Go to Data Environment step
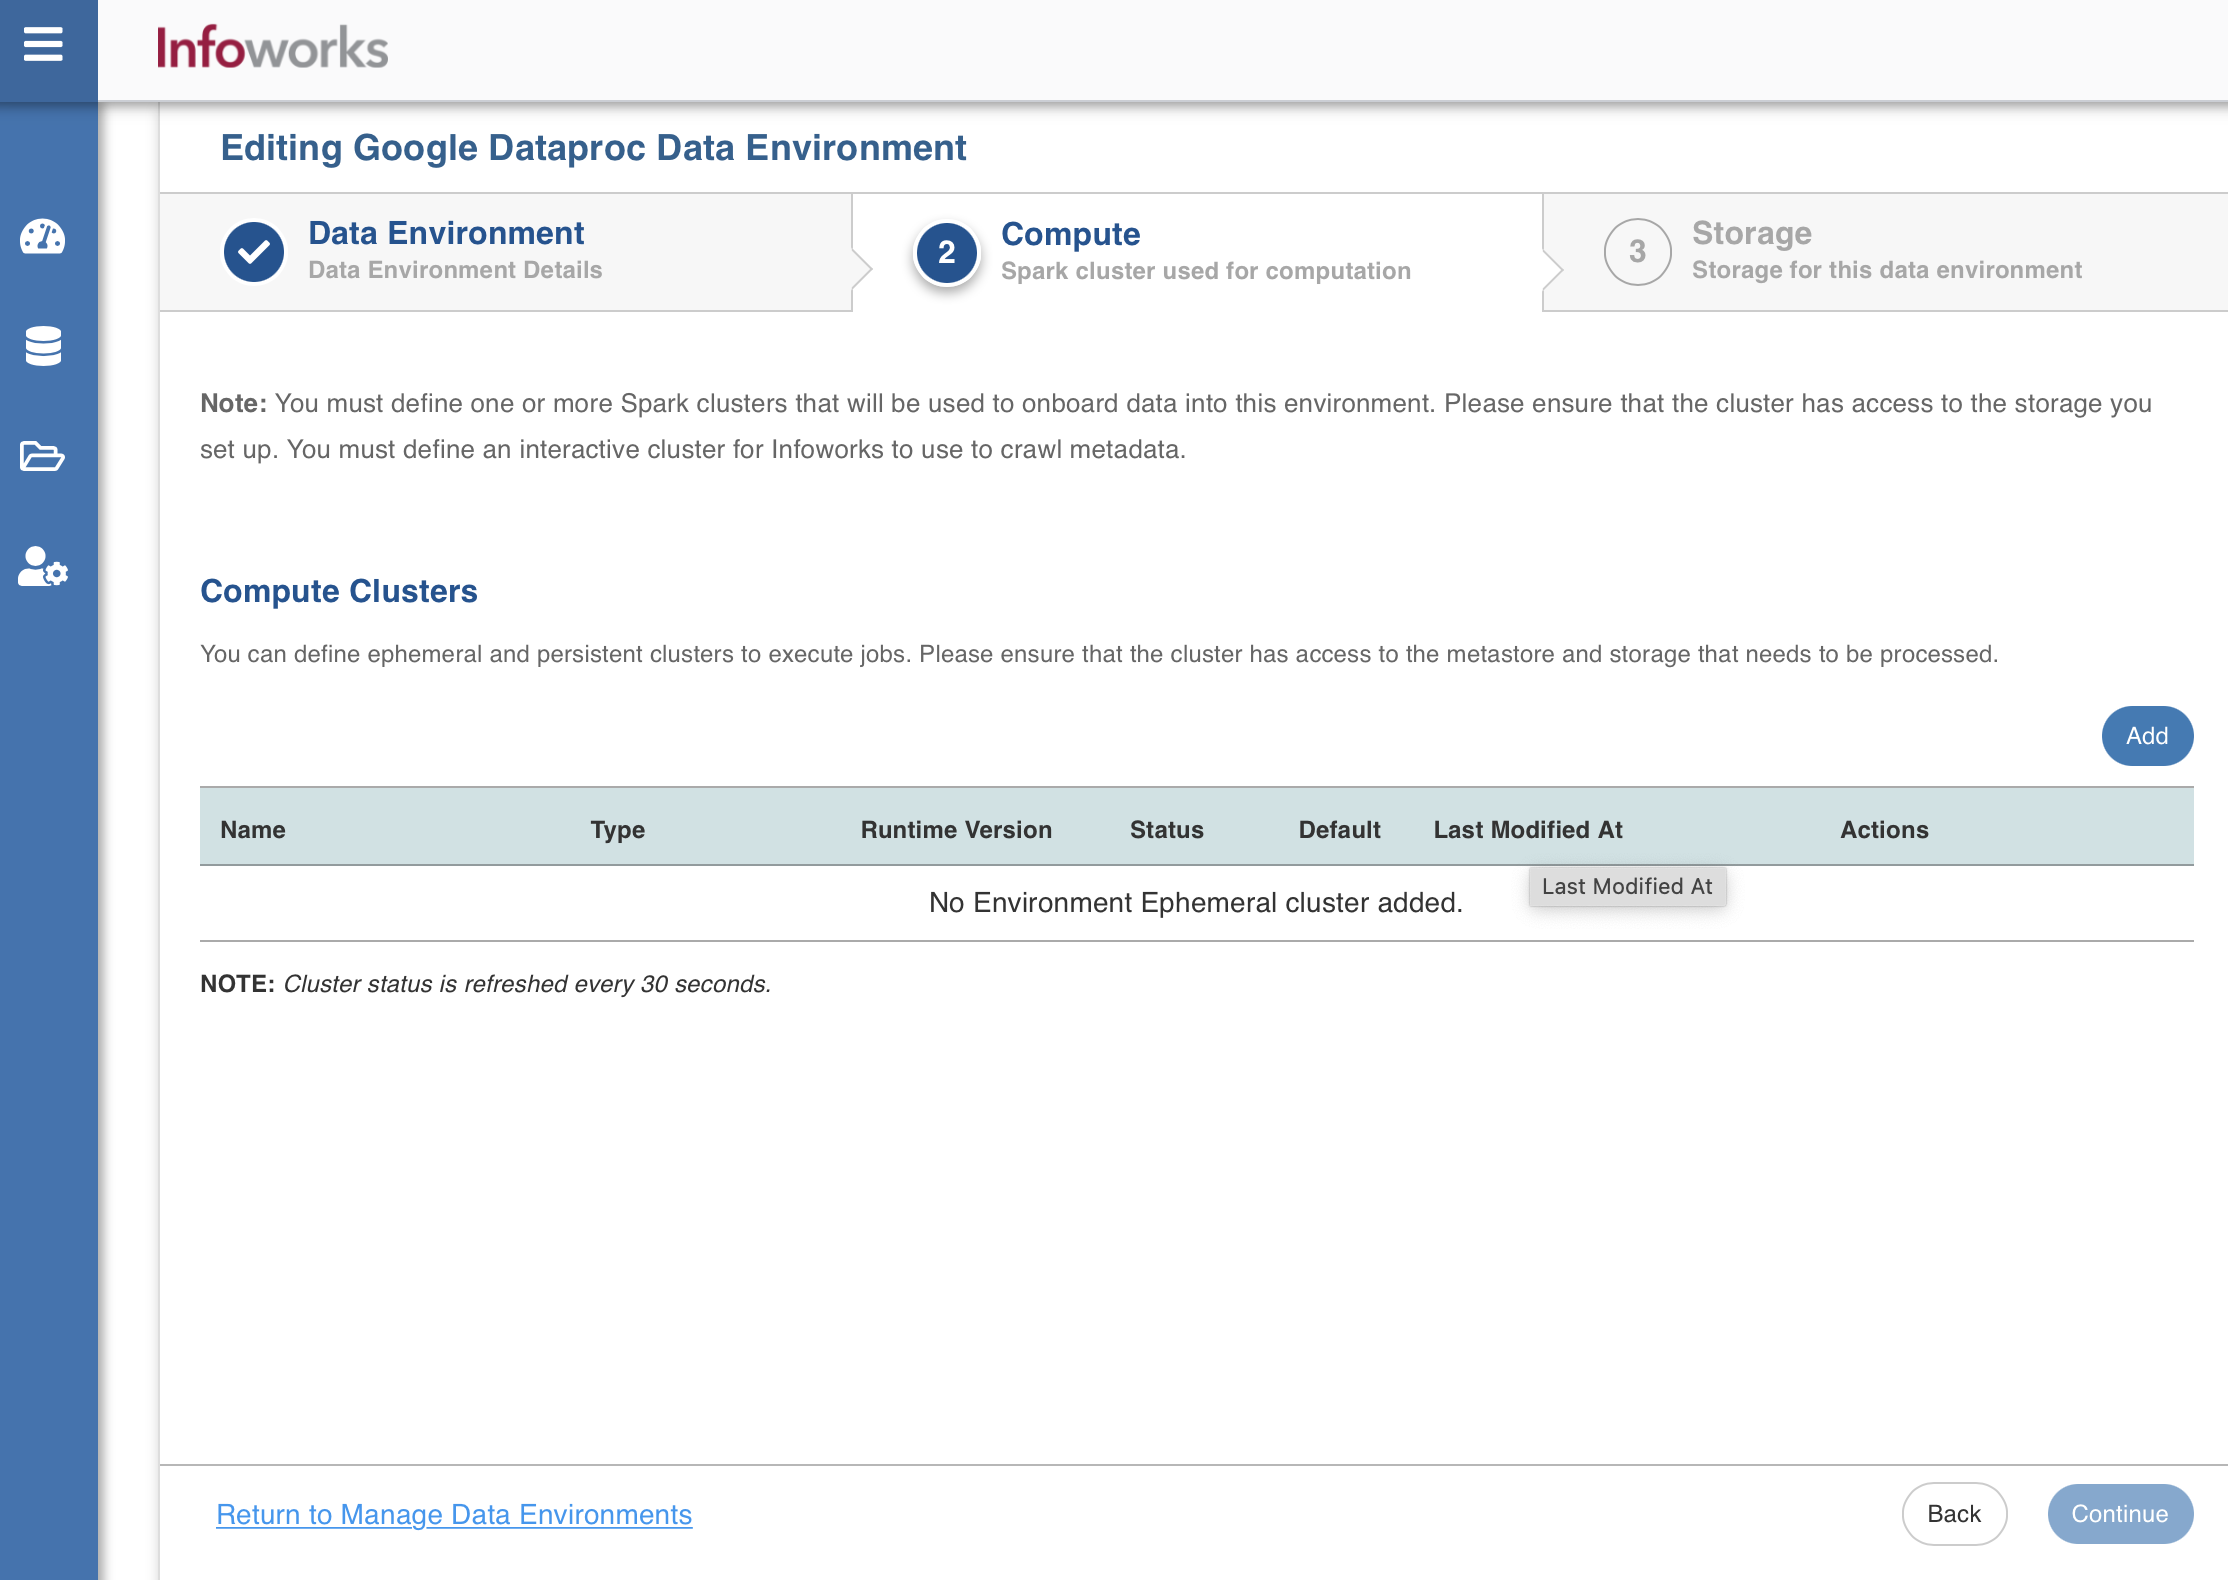 (x=505, y=252)
